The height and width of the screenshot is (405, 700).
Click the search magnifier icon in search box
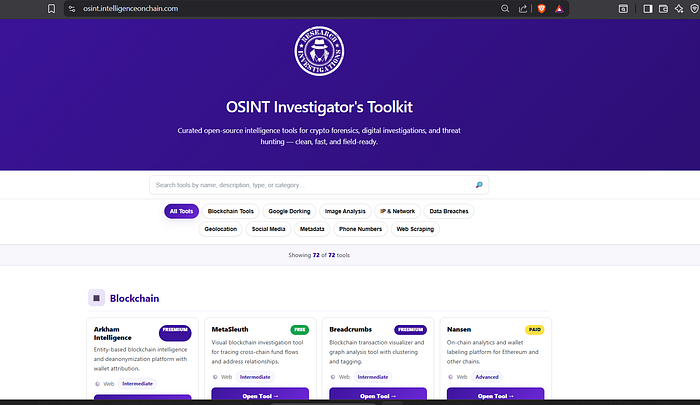479,185
